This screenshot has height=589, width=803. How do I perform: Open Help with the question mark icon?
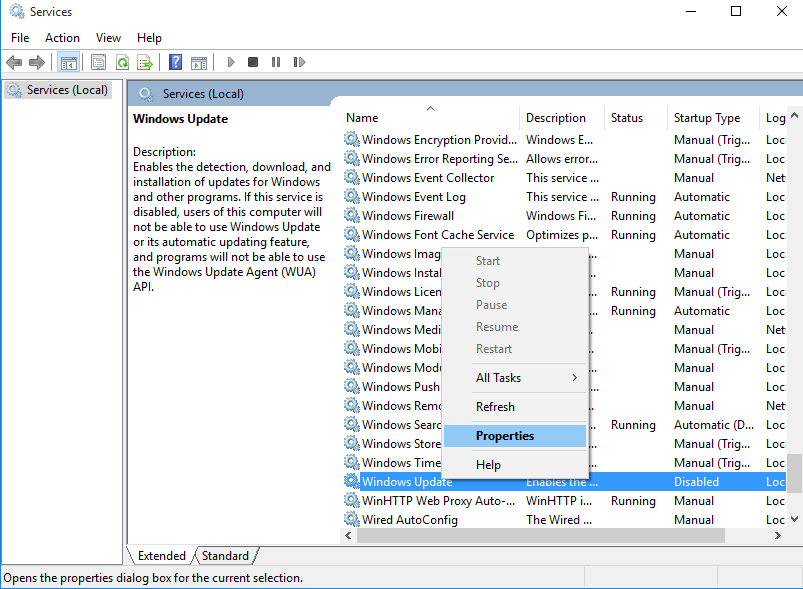[176, 62]
